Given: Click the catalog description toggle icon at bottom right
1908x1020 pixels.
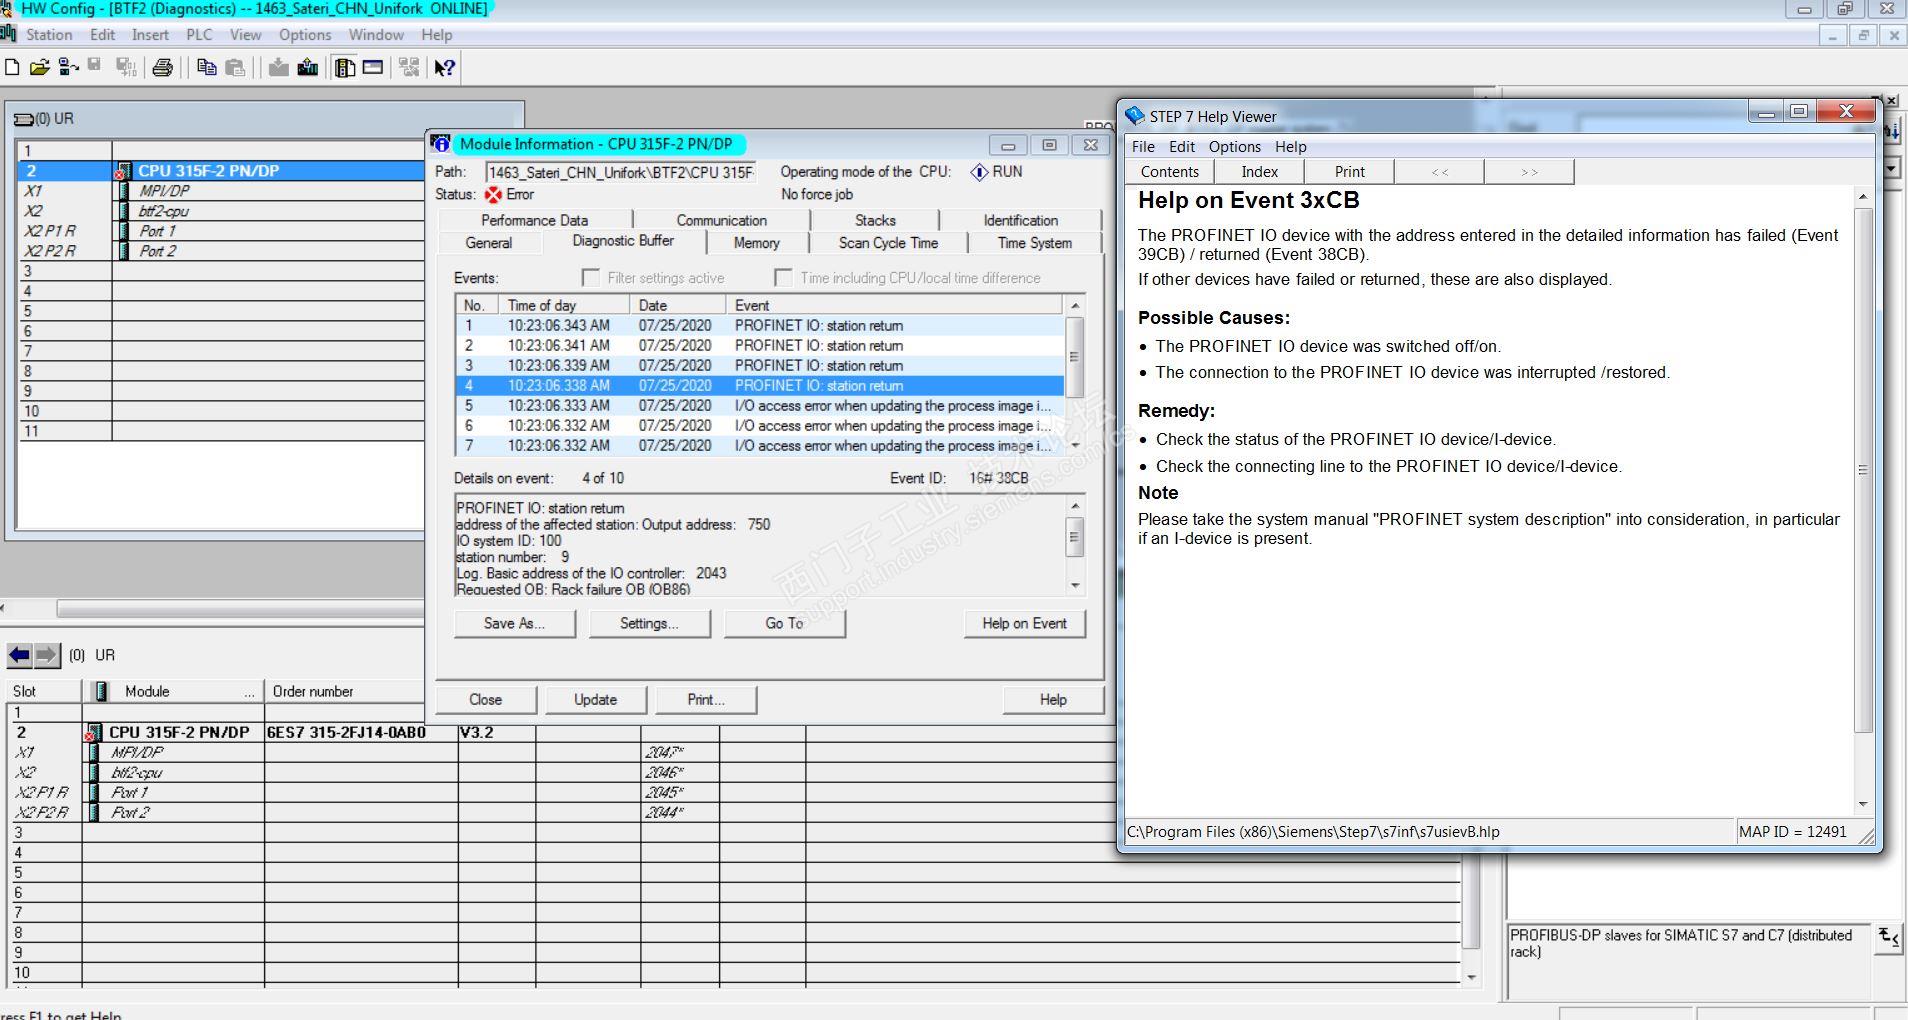Looking at the screenshot, I should point(1888,938).
